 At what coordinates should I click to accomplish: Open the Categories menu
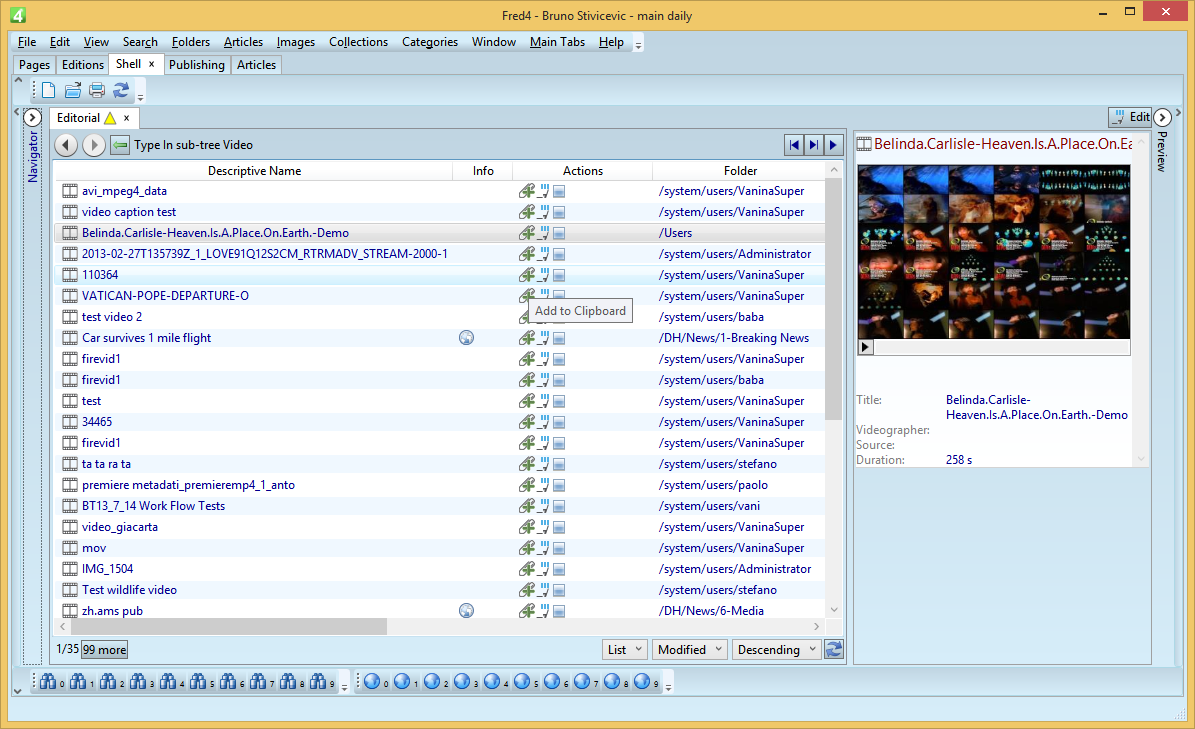(430, 42)
